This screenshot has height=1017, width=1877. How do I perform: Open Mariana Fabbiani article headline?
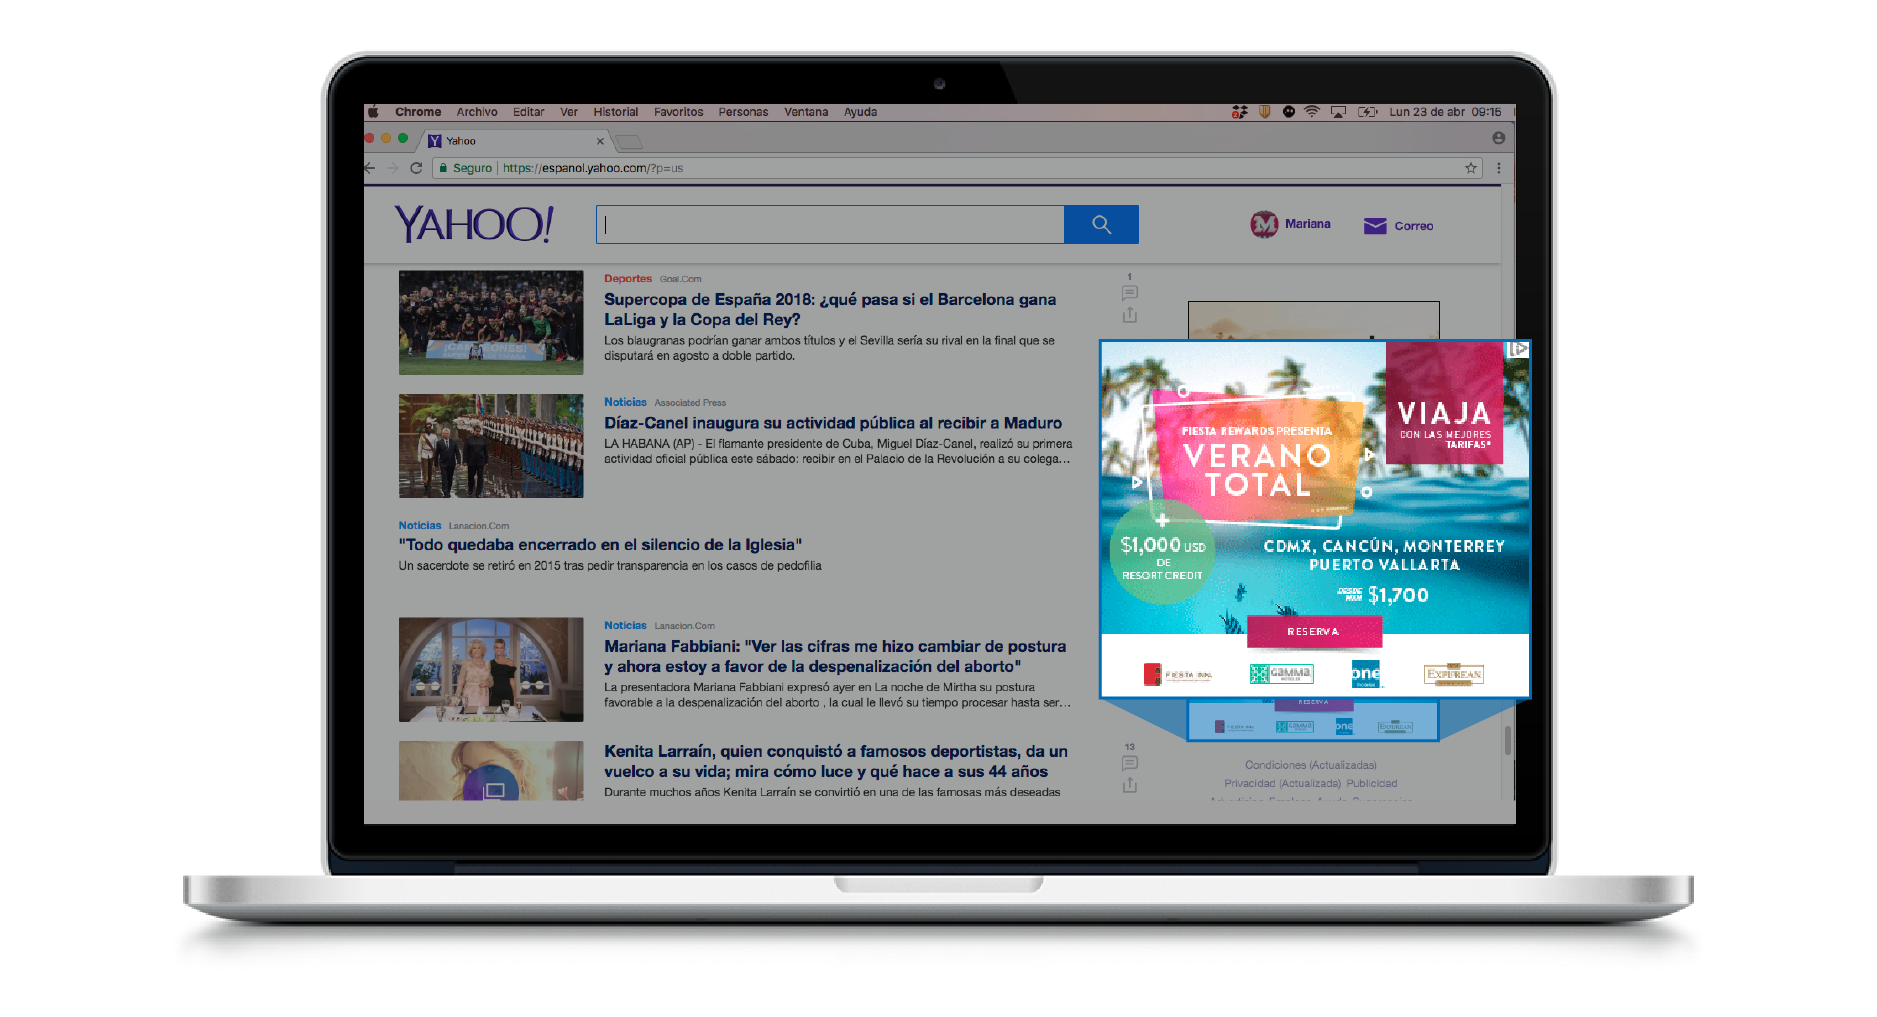(835, 656)
